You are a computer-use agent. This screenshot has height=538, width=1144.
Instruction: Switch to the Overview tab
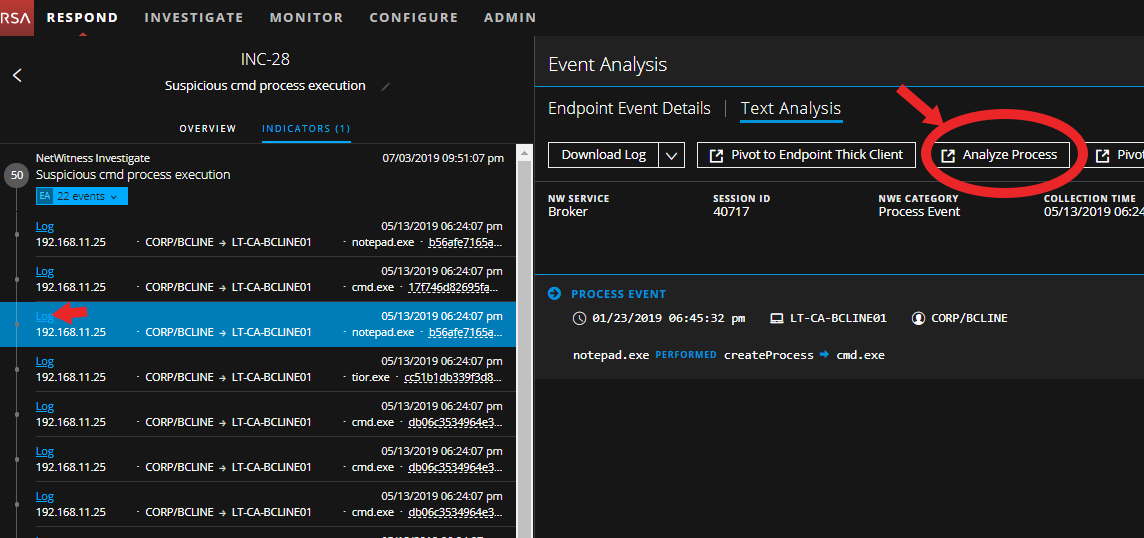tap(208, 129)
